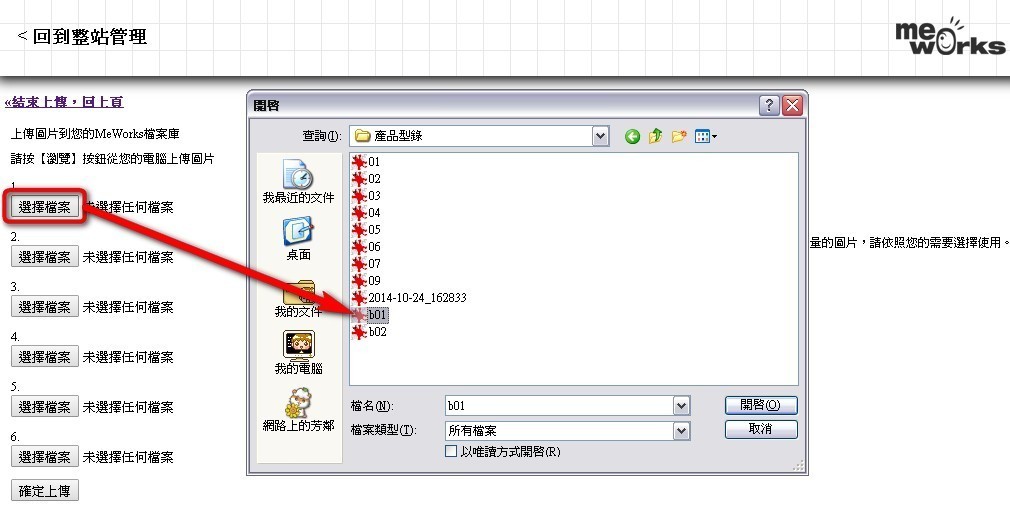Select 桌面 in the places bar

click(x=298, y=238)
